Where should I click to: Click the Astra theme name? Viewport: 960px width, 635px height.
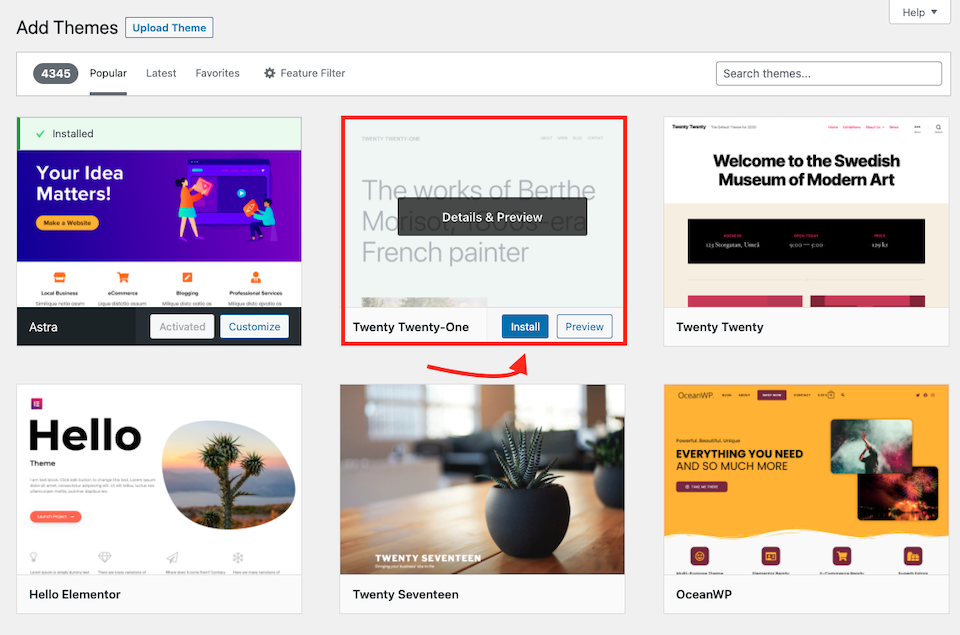pos(43,327)
